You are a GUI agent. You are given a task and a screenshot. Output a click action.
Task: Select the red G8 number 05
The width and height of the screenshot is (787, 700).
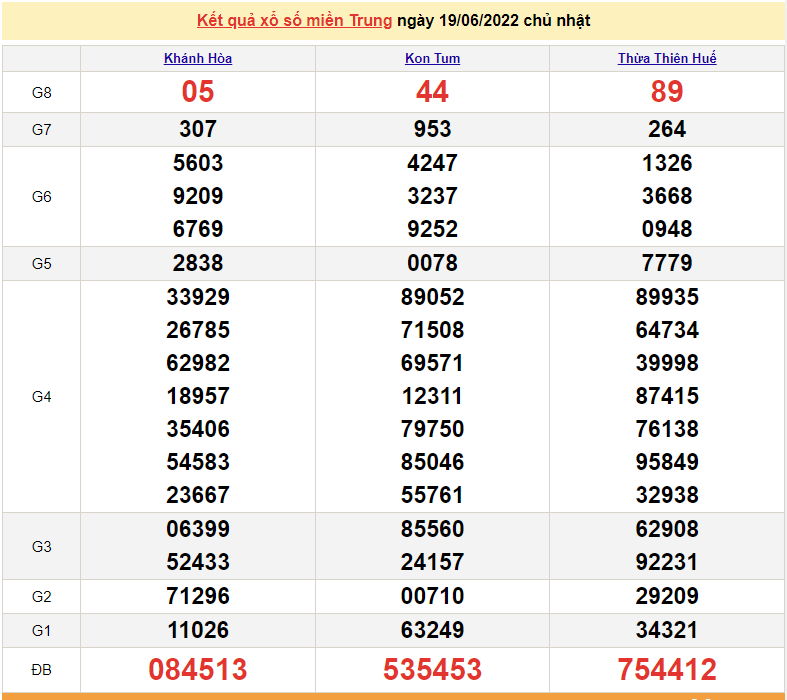[198, 92]
